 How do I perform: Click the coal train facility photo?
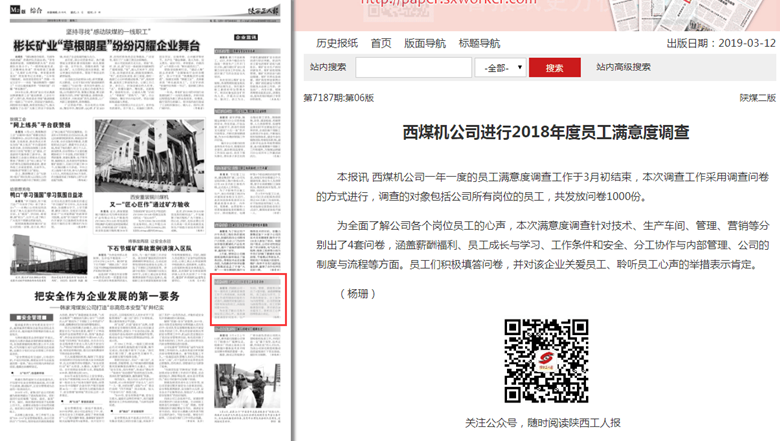pos(49,255)
